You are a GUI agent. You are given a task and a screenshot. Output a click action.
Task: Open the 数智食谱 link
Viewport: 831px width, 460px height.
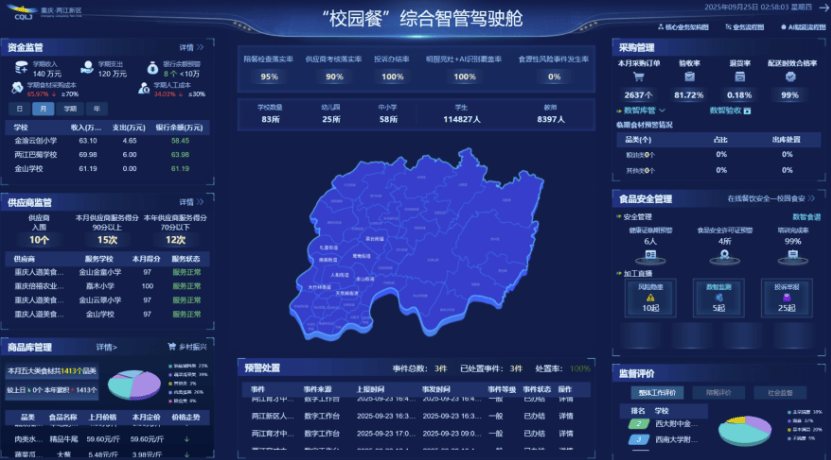[806, 216]
